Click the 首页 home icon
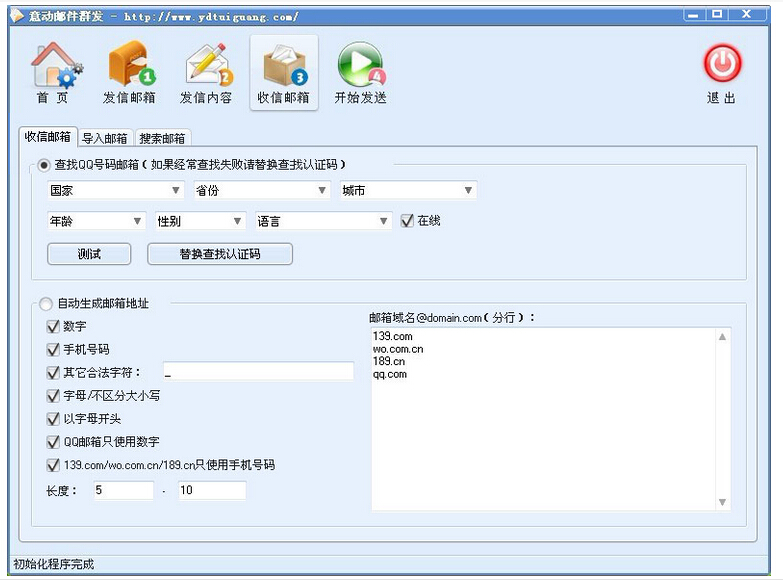 pos(54,66)
